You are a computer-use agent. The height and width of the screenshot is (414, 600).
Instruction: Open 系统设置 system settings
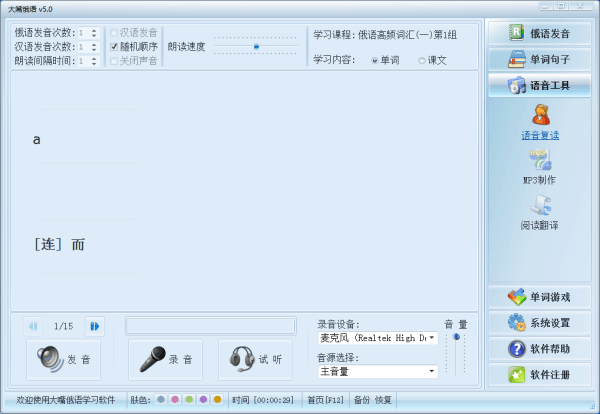tap(540, 322)
